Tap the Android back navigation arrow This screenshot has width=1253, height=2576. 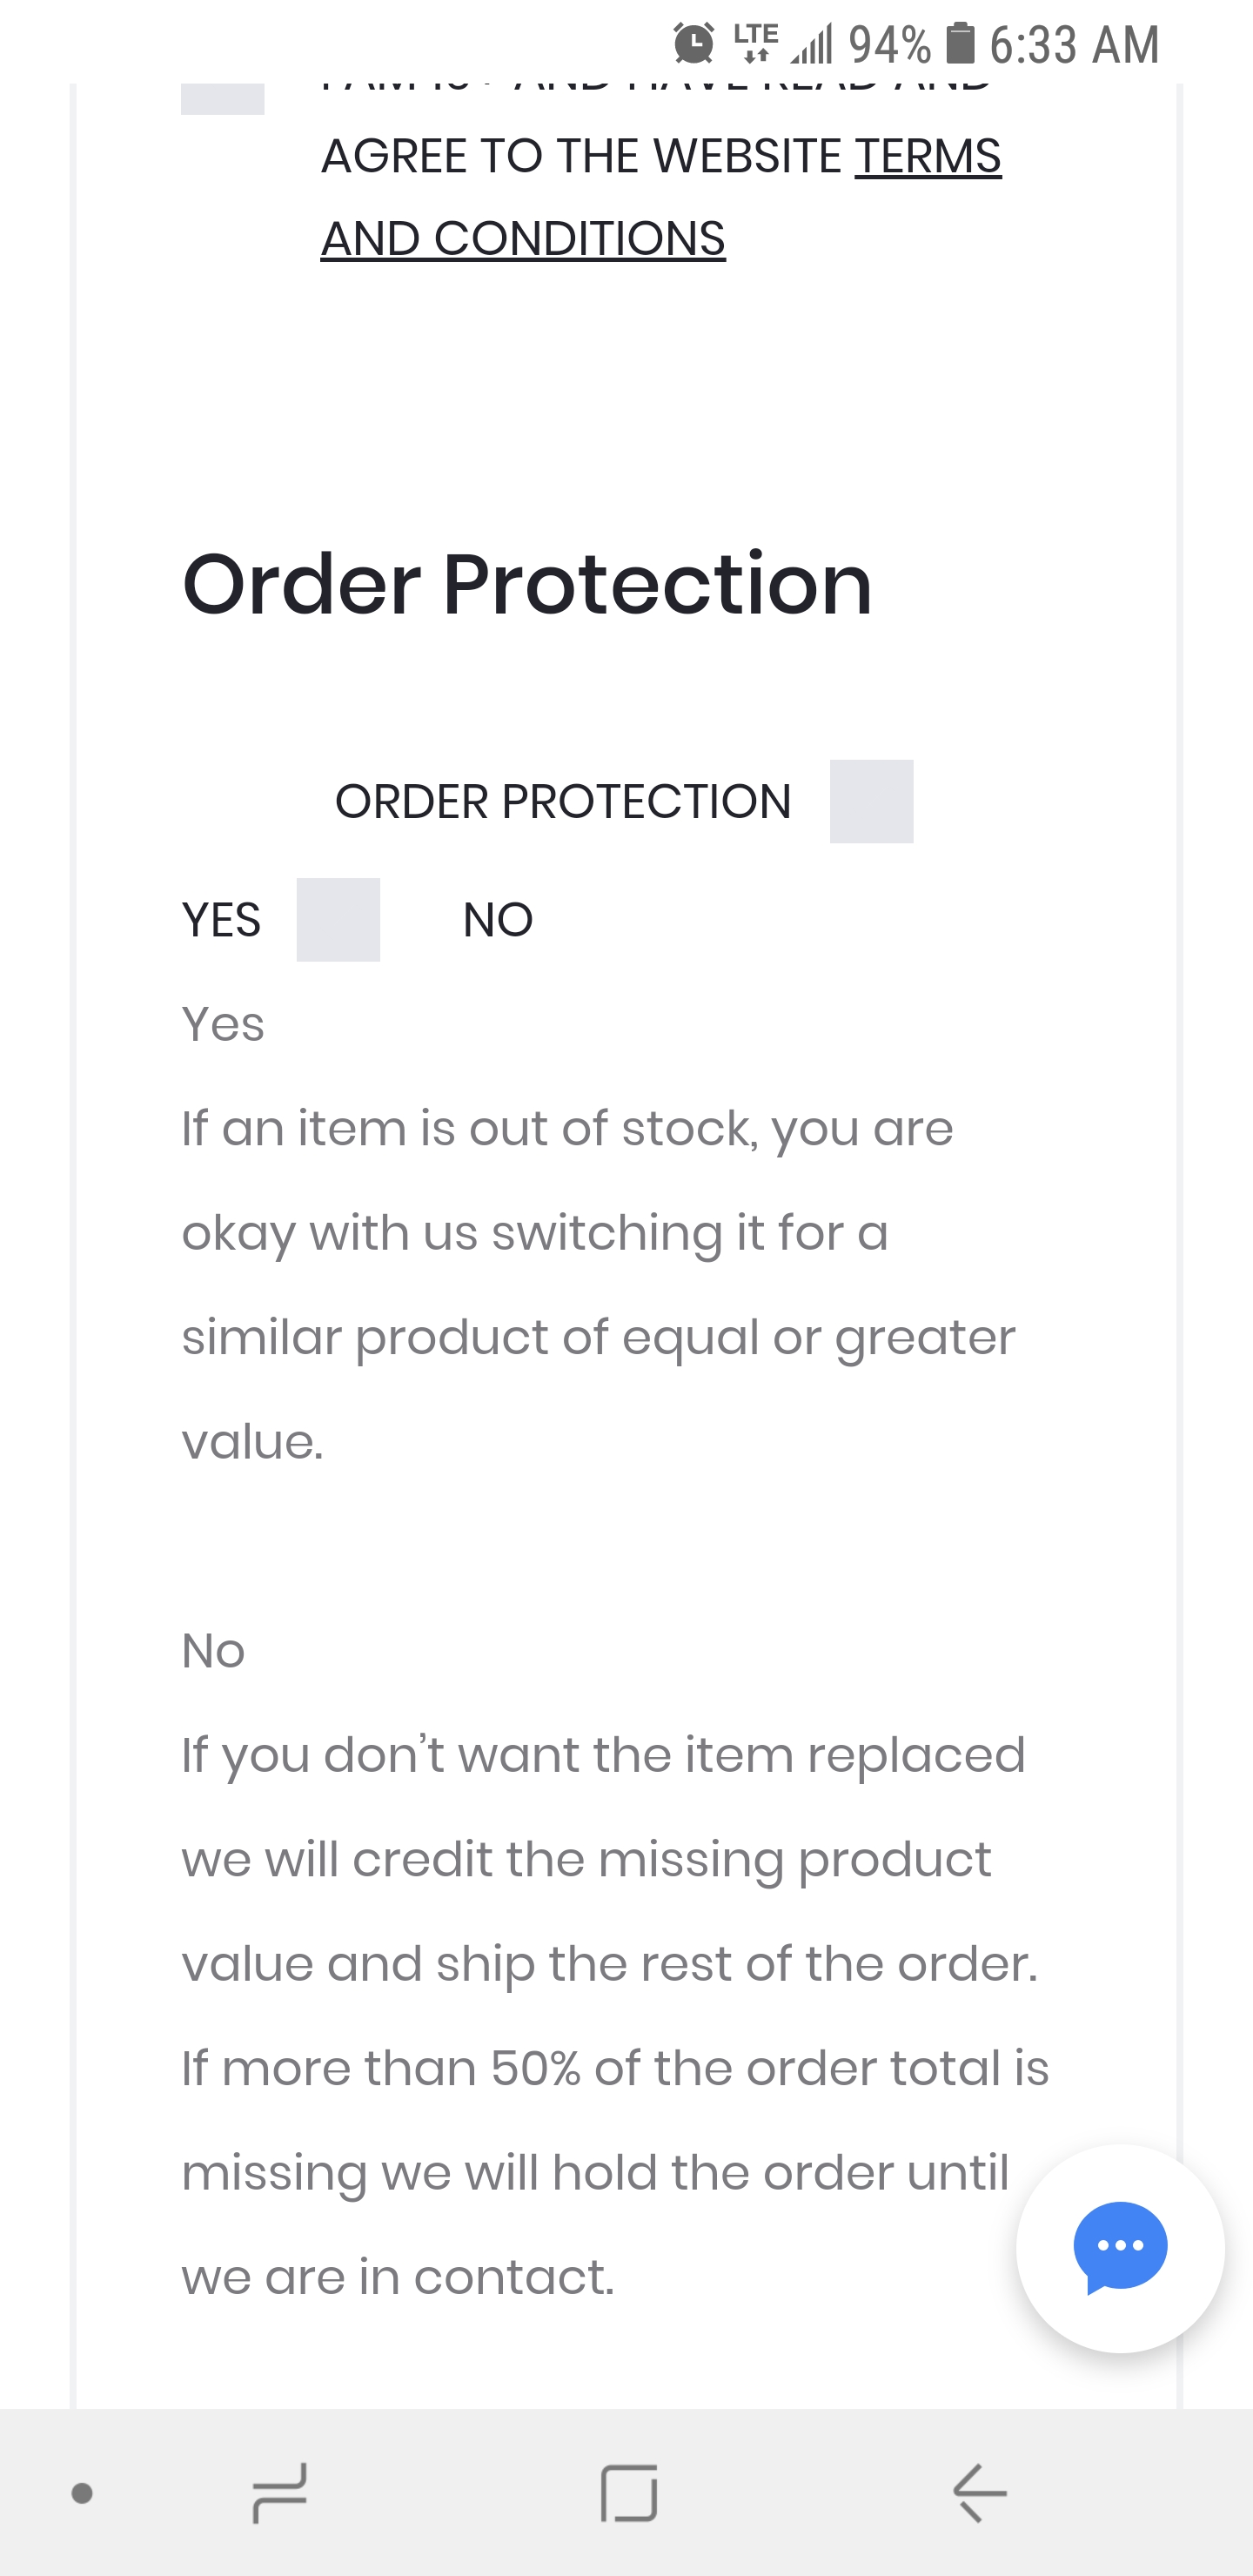click(x=979, y=2492)
